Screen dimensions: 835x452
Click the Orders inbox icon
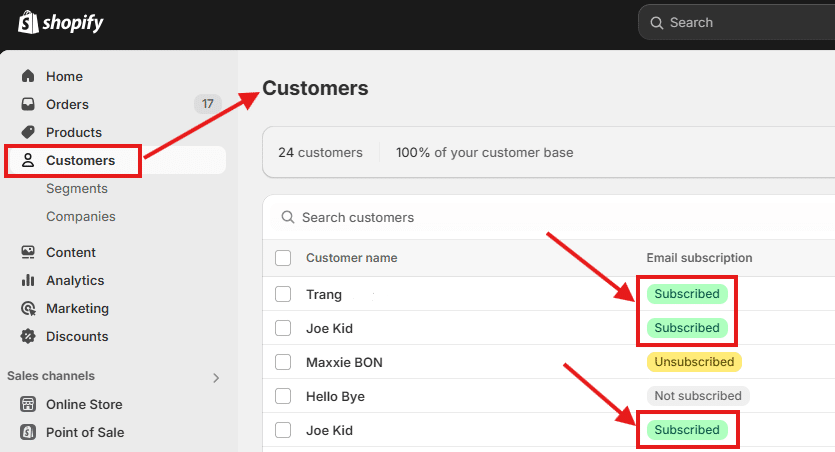click(28, 104)
